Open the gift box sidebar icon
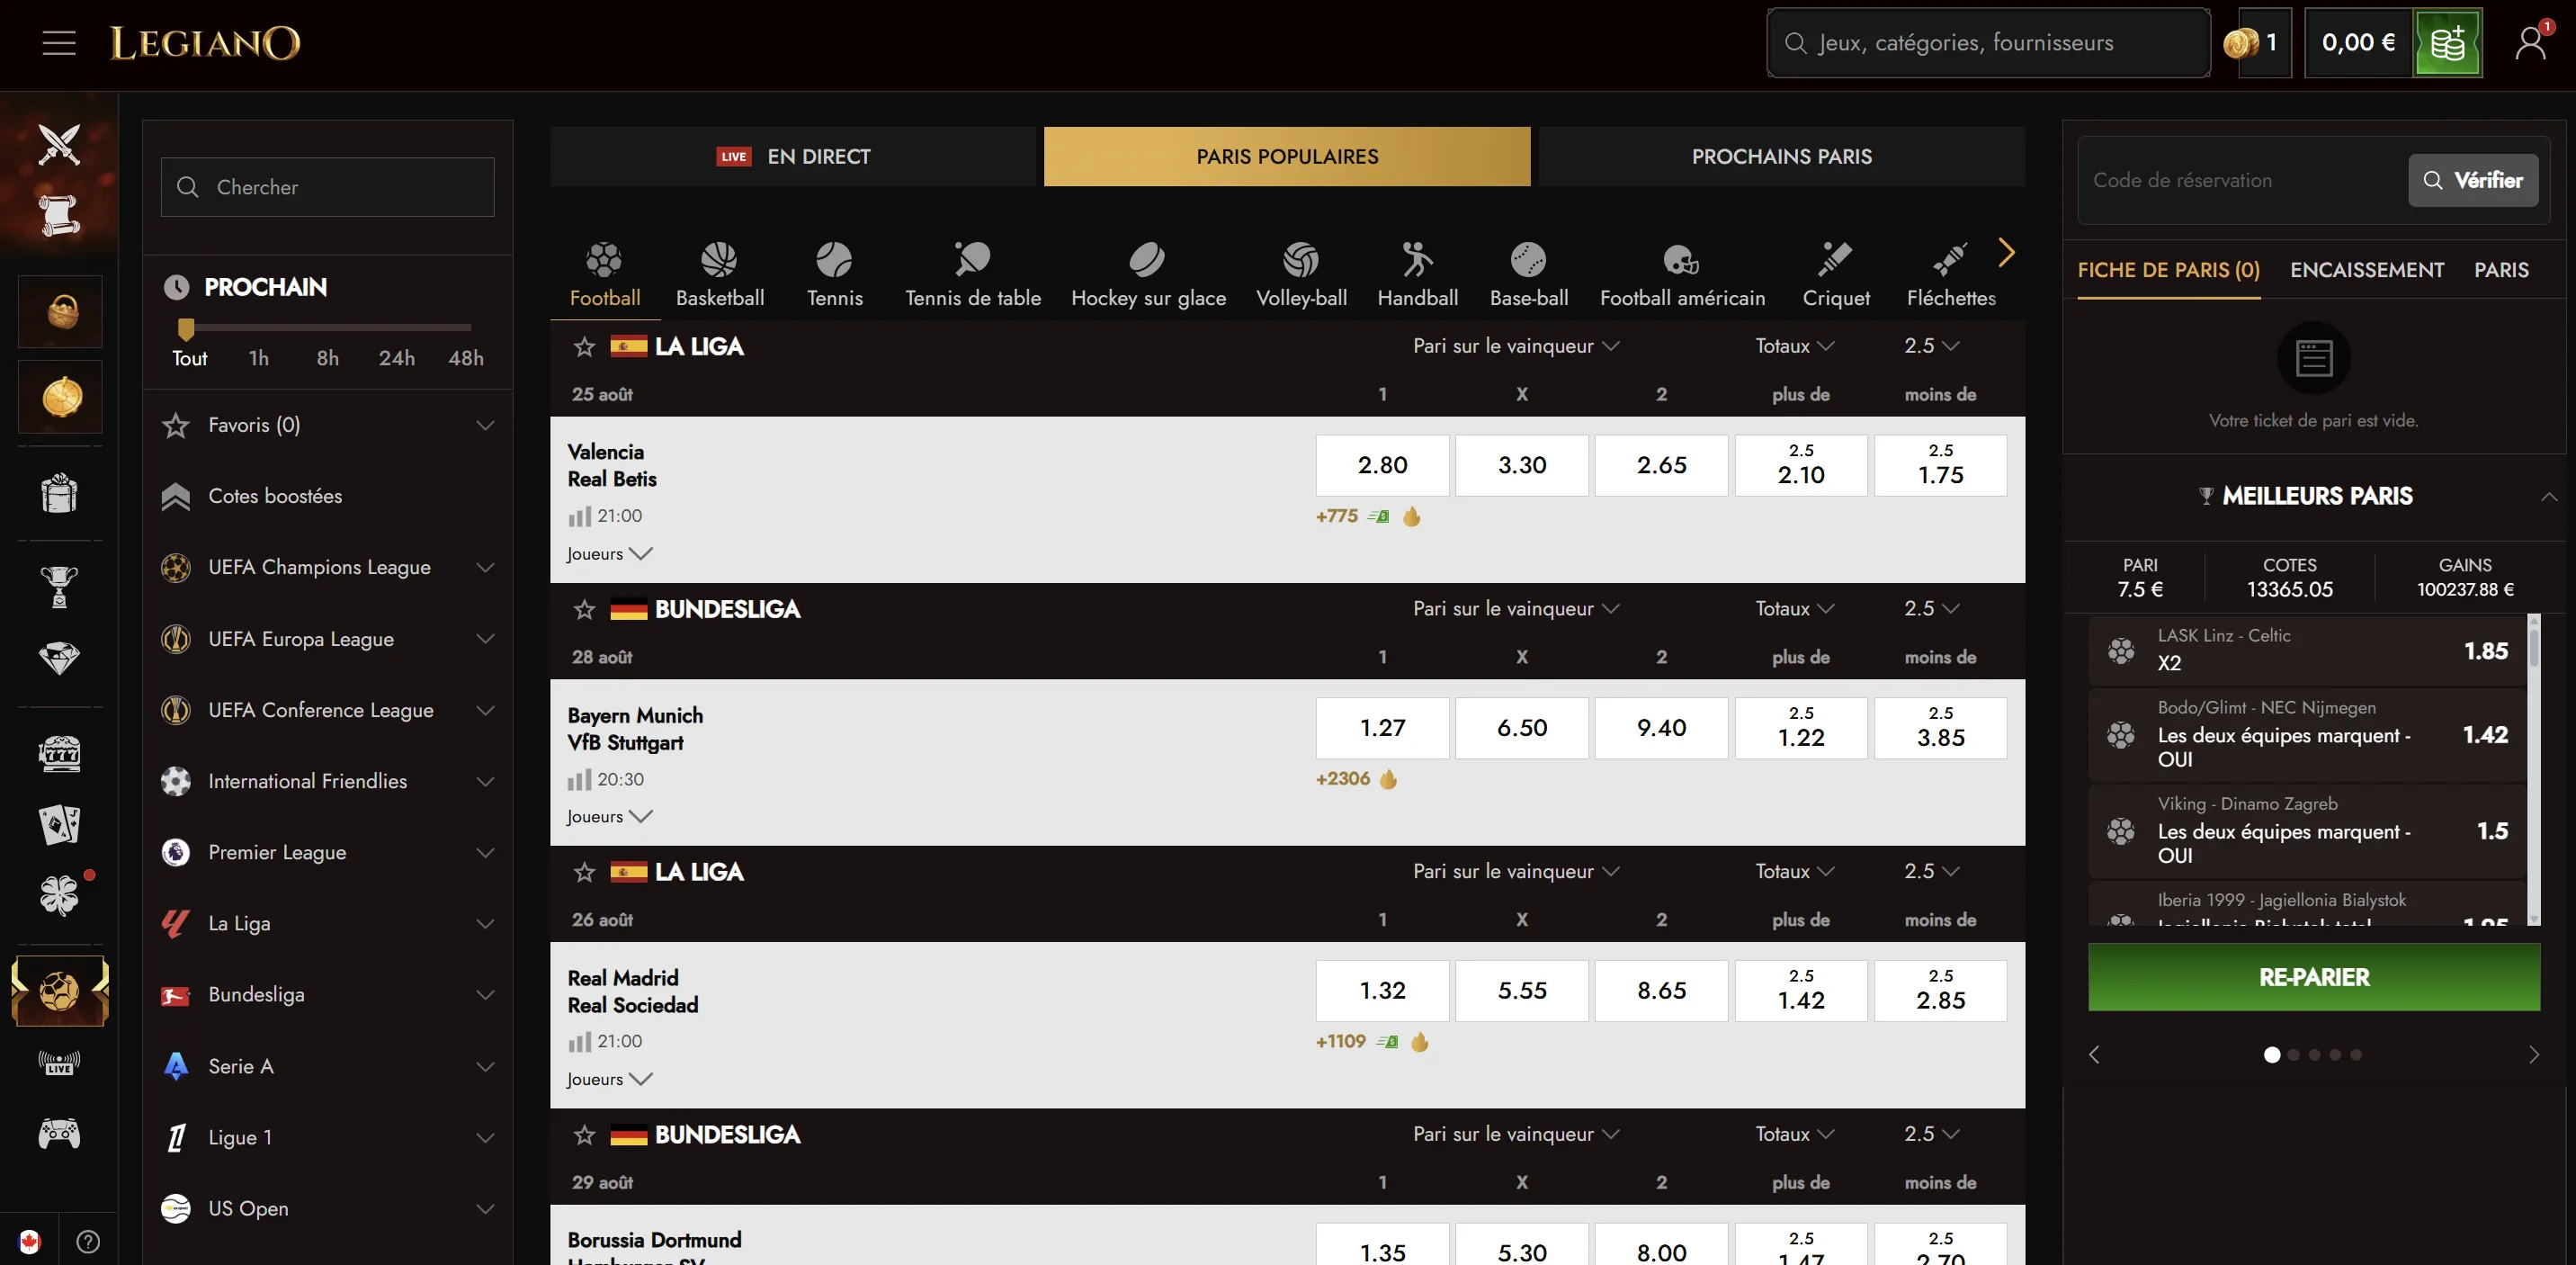This screenshot has height=1265, width=2576. coord(59,492)
